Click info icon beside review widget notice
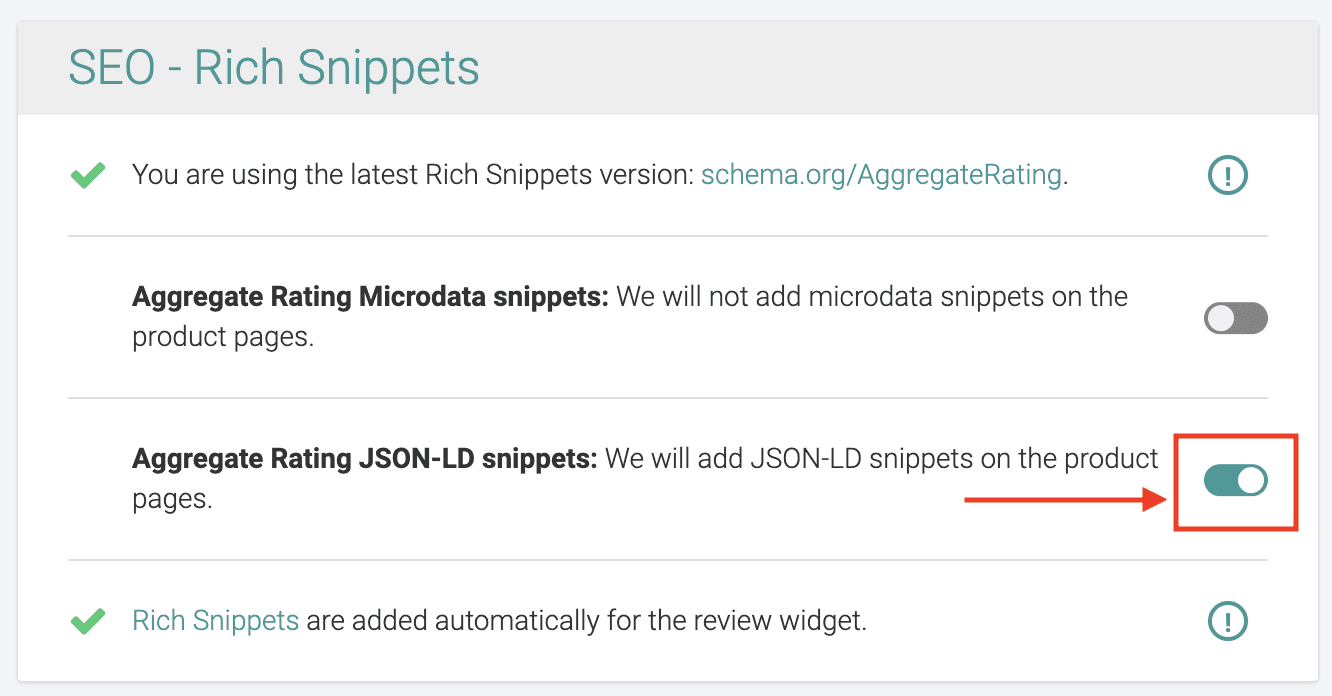Viewport: 1332px width, 696px height. 1227,621
